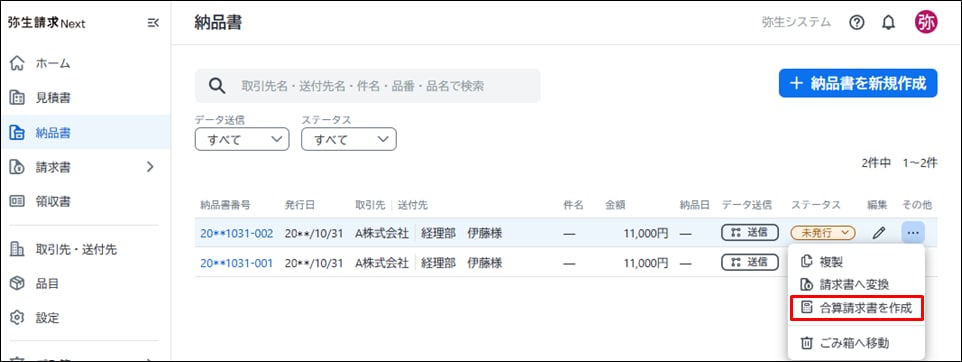Open the 弥 user avatar menu
The image size is (962, 362).
(926, 22)
